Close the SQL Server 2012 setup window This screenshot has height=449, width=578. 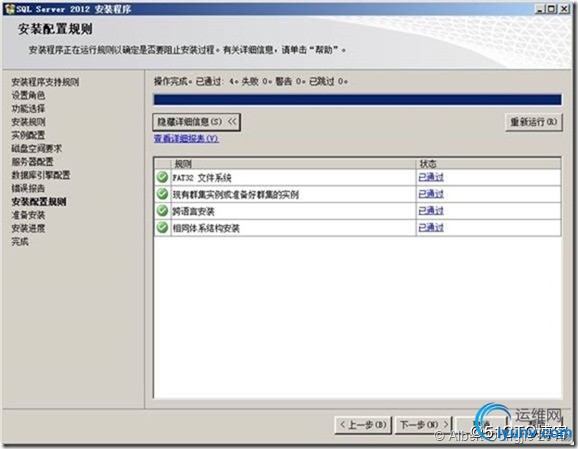tap(564, 9)
